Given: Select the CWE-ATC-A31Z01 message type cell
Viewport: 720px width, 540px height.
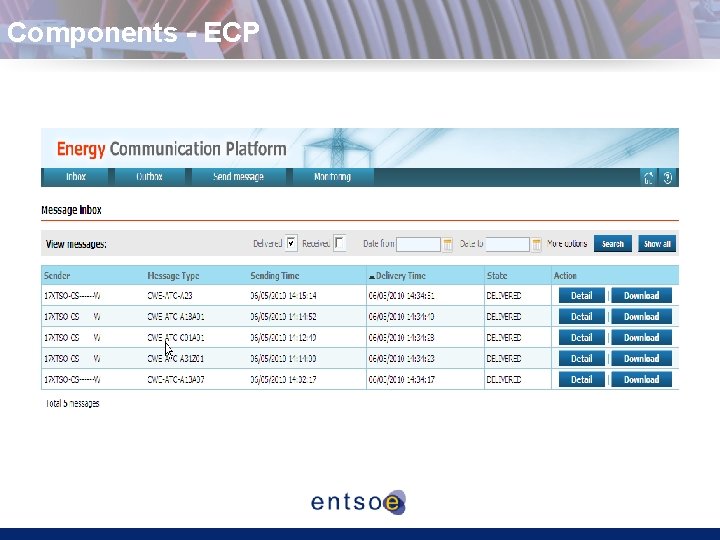Looking at the screenshot, I should click(x=175, y=359).
